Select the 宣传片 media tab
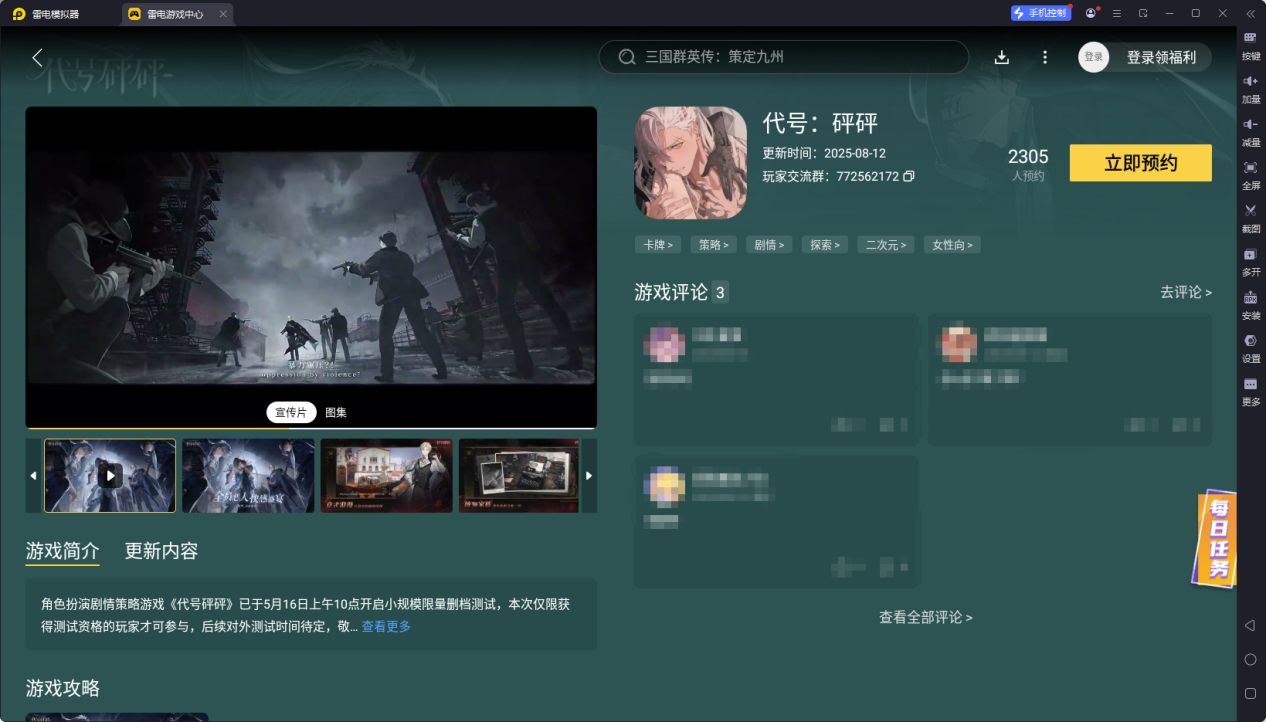Image resolution: width=1266 pixels, height=722 pixels. click(x=291, y=412)
